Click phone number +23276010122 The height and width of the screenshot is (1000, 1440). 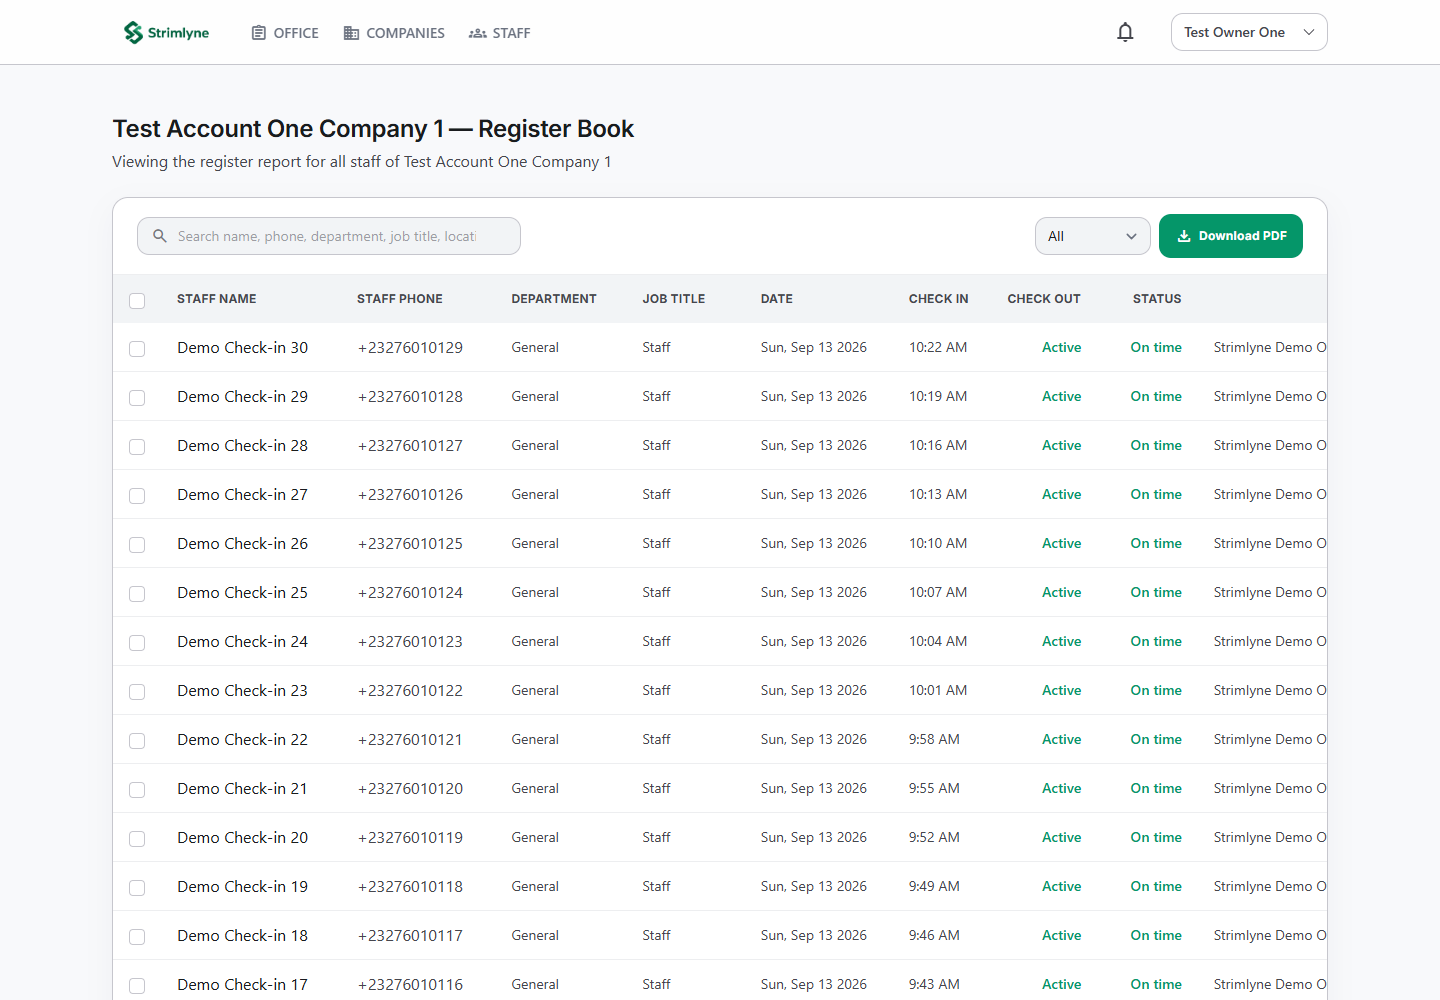[x=410, y=691]
